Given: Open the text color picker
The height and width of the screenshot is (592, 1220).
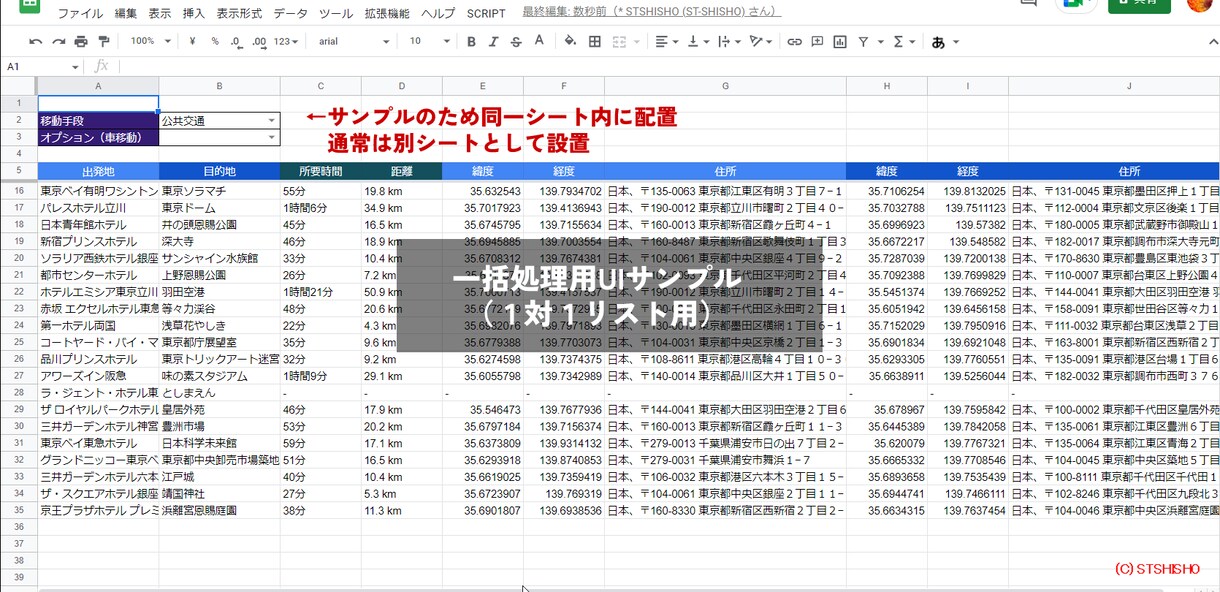Looking at the screenshot, I should pos(539,41).
